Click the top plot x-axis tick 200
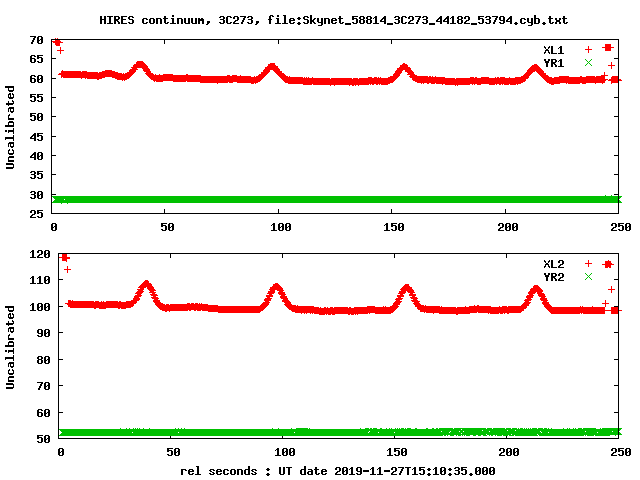This screenshot has width=640, height=480. click(507, 227)
